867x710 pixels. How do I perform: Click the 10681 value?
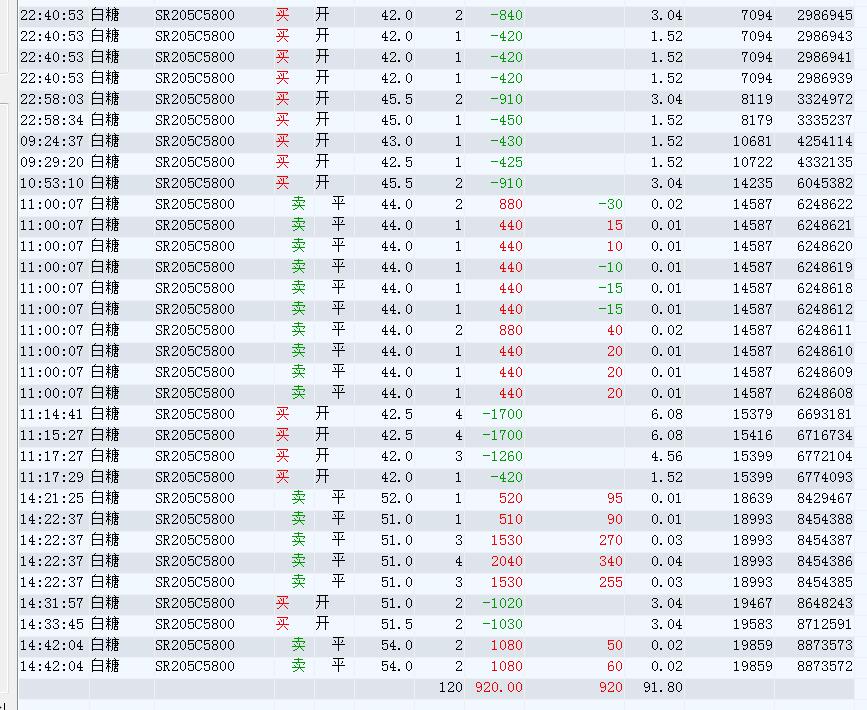point(752,142)
